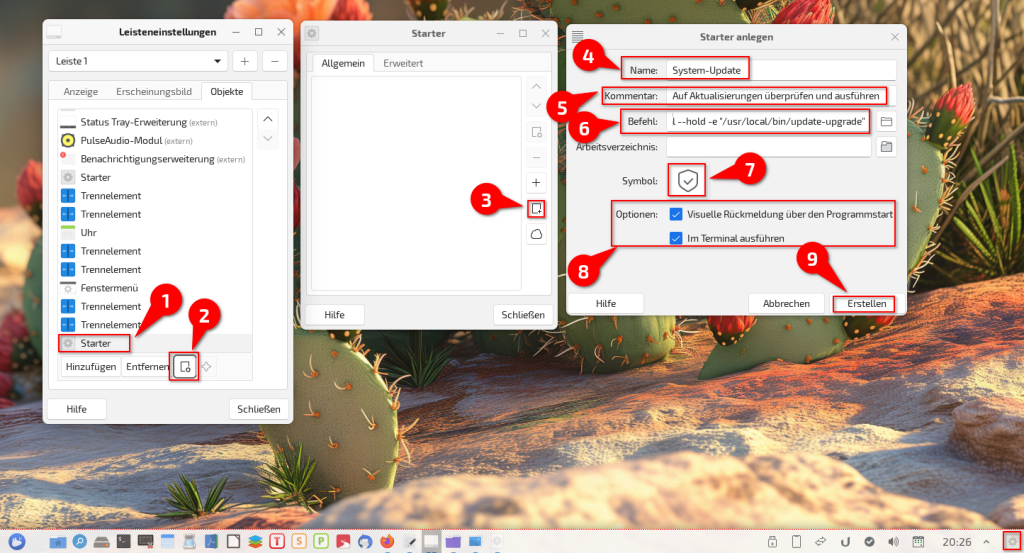The image size is (1024, 553).
Task: Uncheck Im Terminal ausführen option
Action: pos(677,238)
